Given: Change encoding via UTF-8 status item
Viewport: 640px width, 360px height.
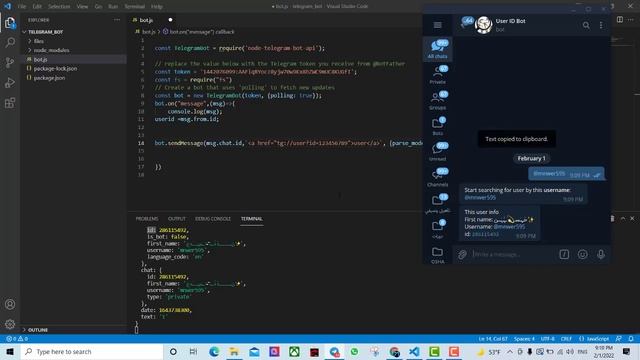Looking at the screenshot, I should [547, 339].
